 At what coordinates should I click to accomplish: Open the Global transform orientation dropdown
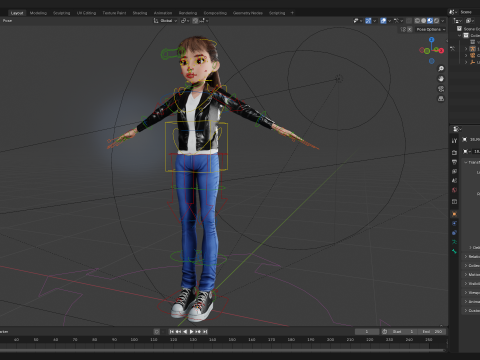(x=165, y=21)
